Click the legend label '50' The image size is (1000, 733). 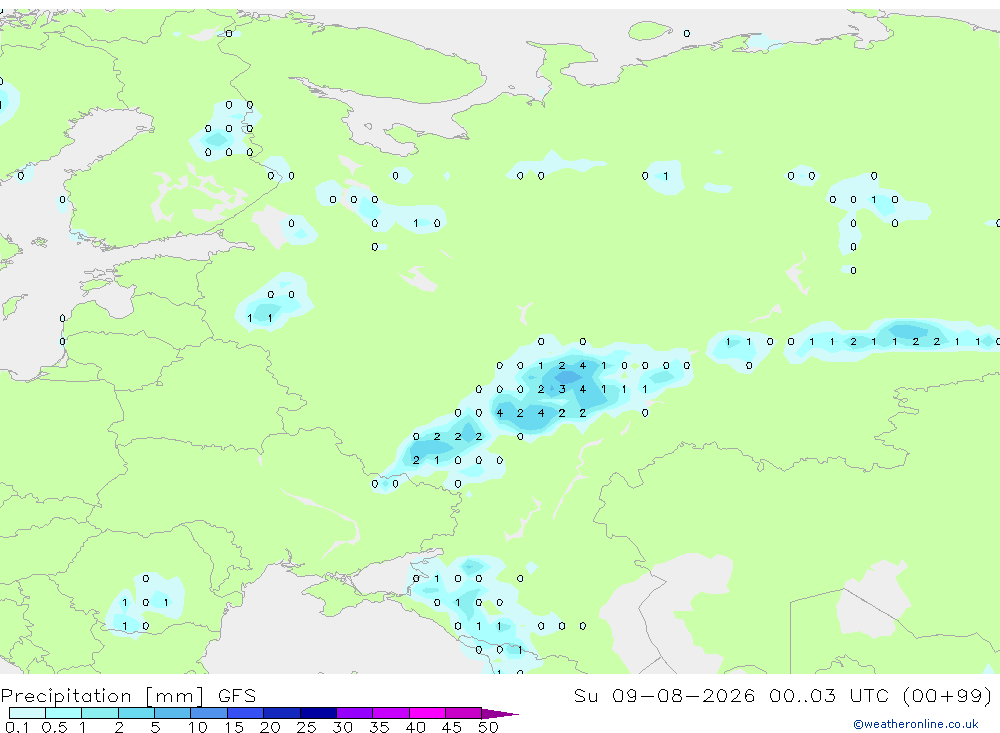[488, 727]
